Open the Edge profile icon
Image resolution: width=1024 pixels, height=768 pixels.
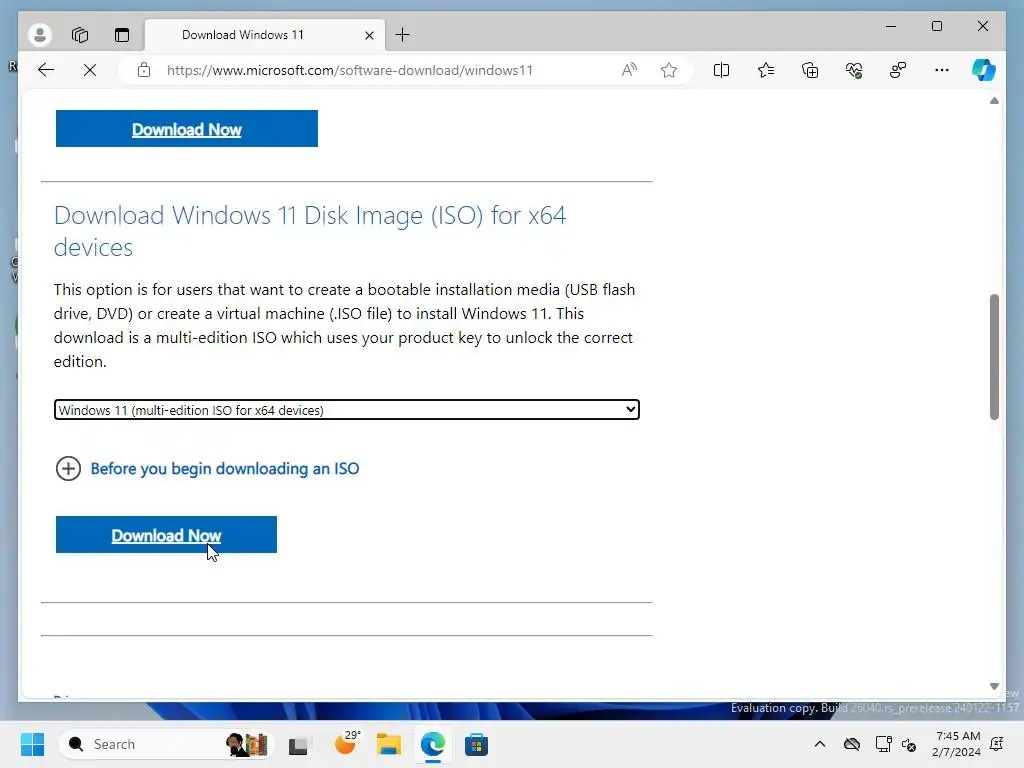(40, 35)
